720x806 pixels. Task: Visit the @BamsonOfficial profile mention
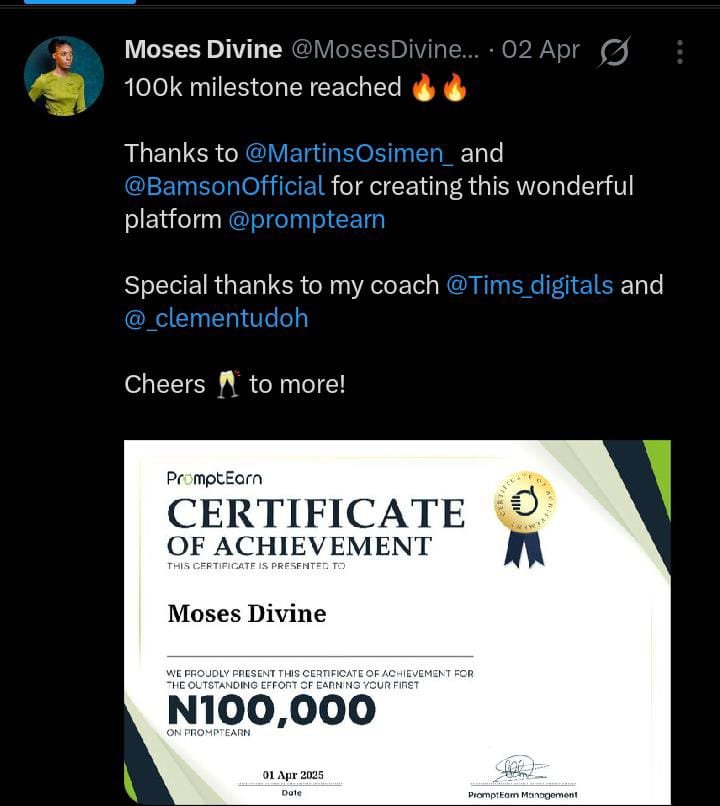coord(224,186)
